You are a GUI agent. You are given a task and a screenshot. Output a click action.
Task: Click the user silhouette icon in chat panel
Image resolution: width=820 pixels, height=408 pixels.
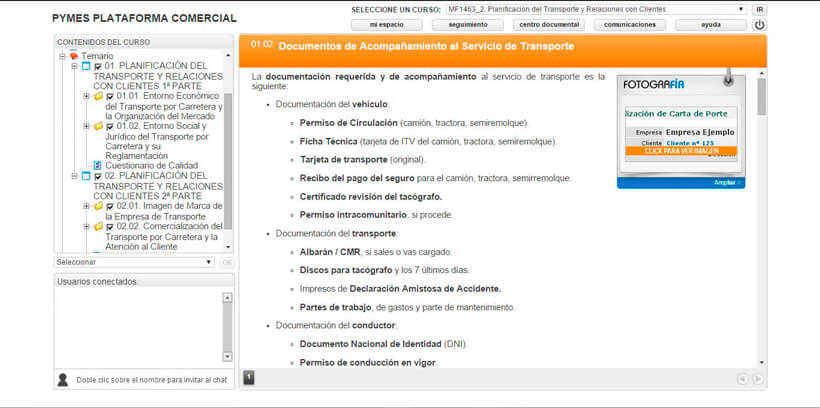point(63,380)
